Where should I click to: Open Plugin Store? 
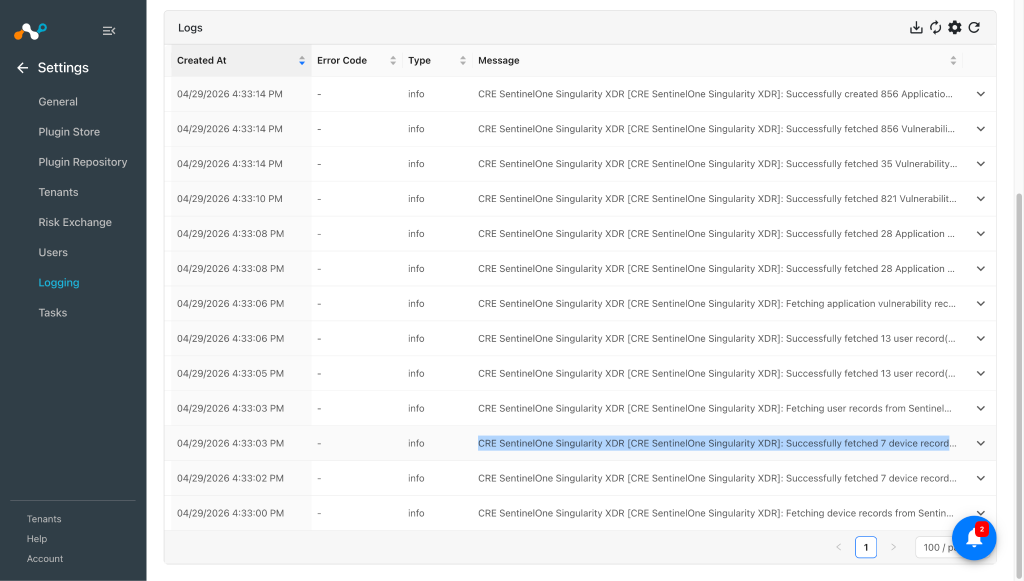69,132
